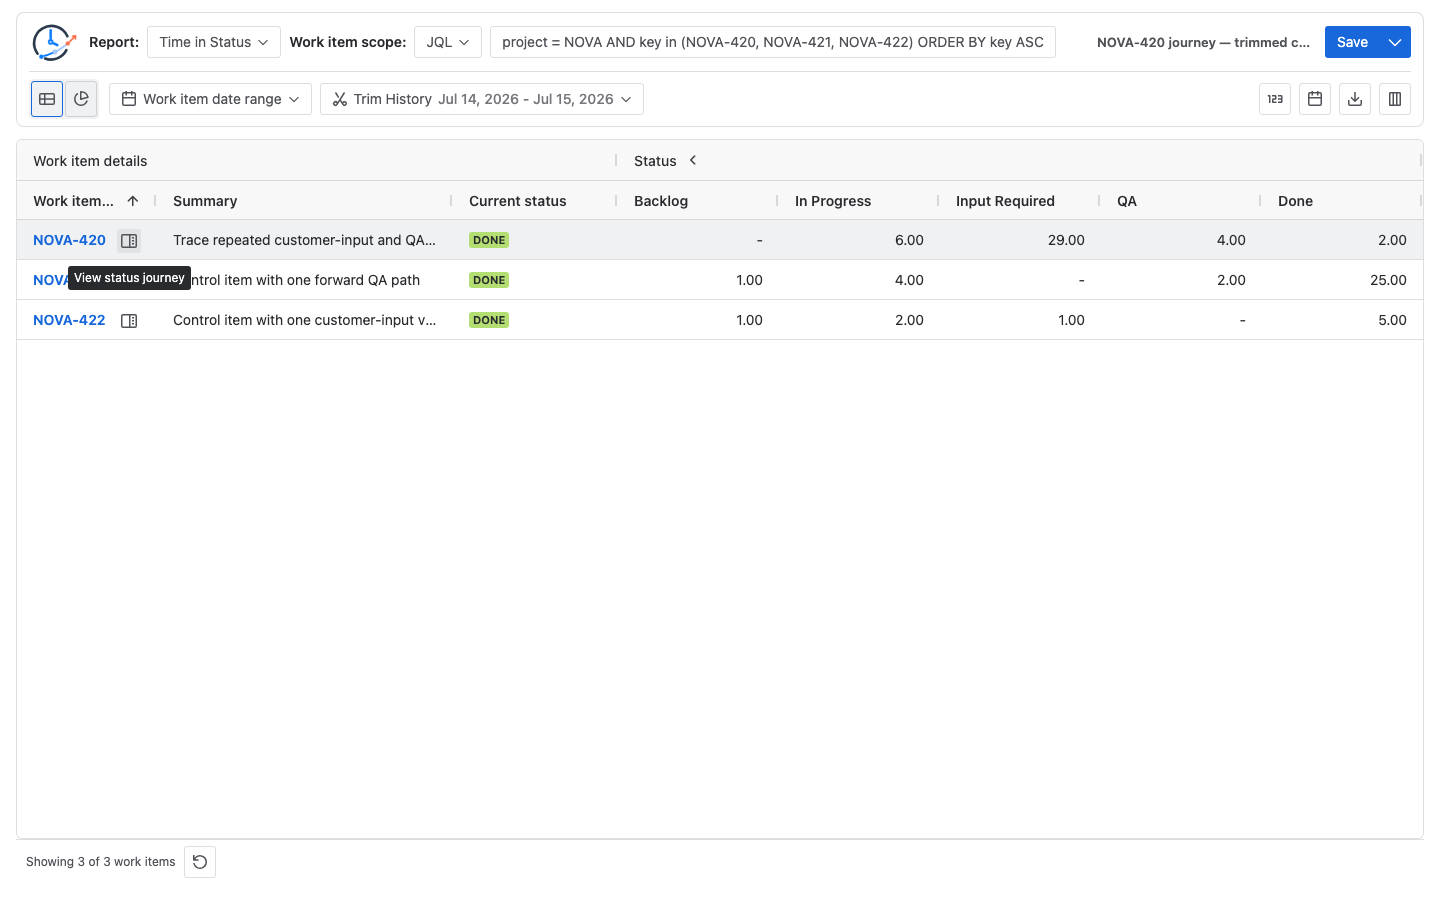
Task: View status journey for NOVA-420
Action: coord(129,240)
